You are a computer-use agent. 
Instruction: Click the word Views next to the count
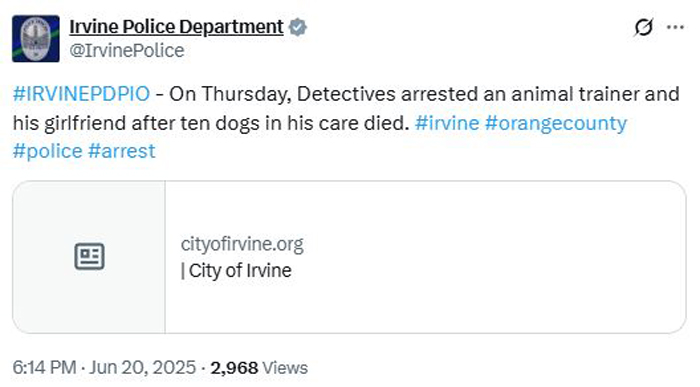click(x=285, y=368)
